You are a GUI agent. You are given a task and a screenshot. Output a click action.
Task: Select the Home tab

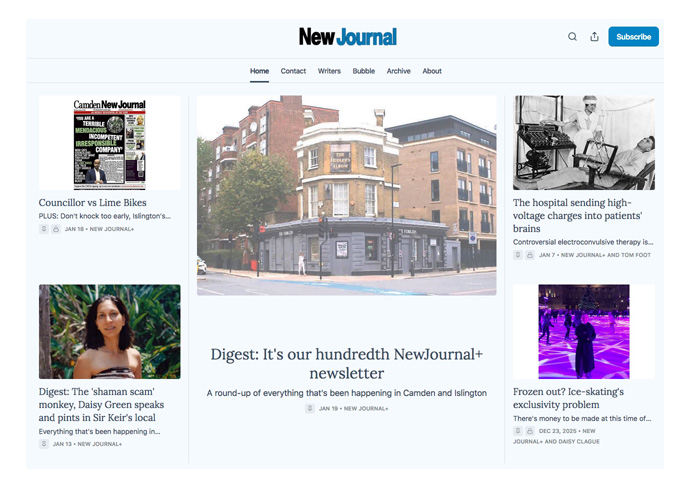(x=259, y=71)
